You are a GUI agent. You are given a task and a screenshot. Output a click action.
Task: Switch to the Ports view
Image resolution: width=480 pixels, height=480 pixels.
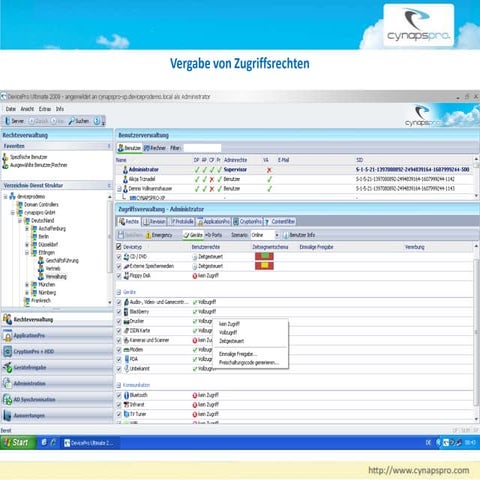pyautogui.click(x=213, y=235)
